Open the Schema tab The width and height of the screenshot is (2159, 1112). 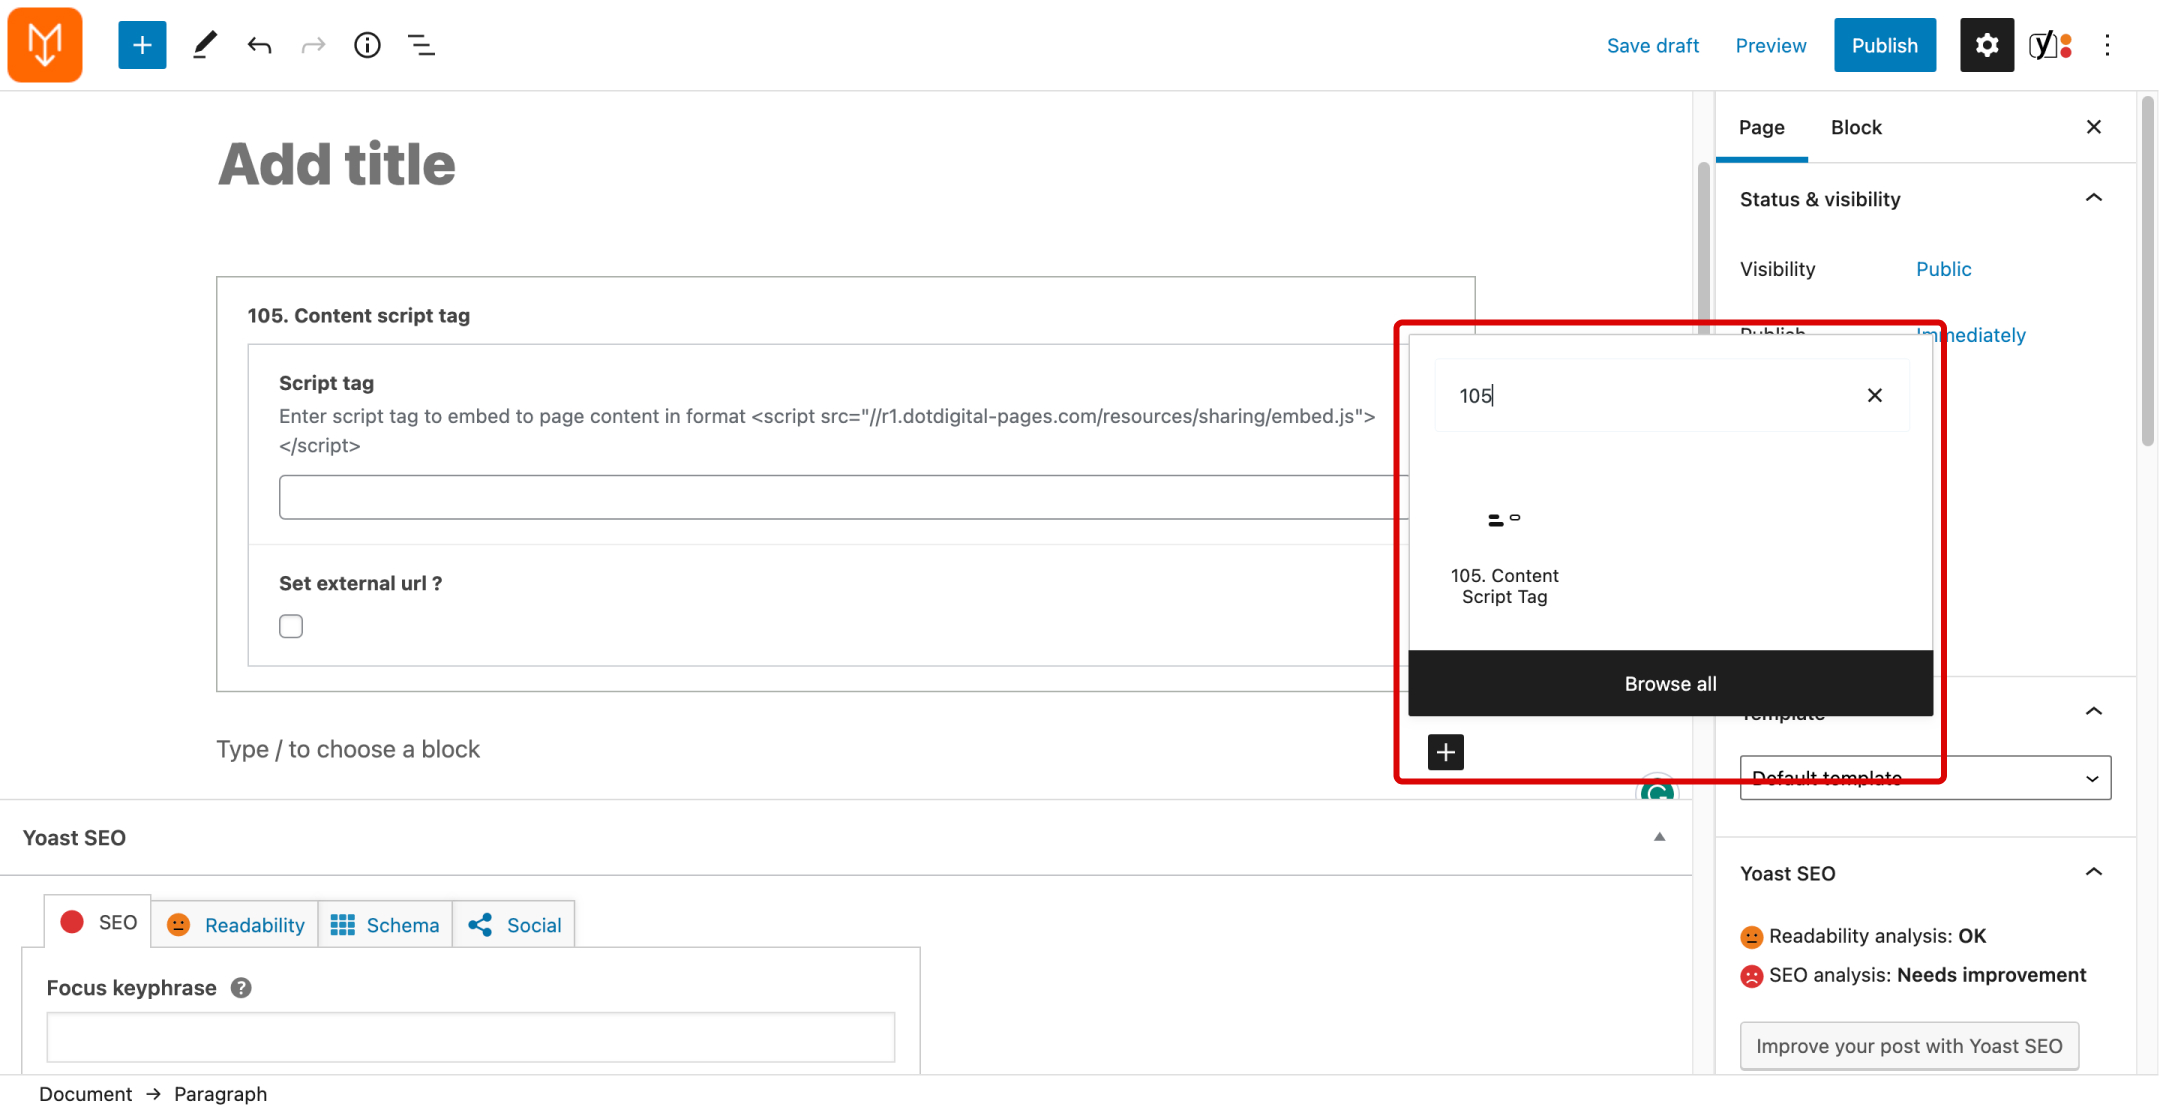coord(385,925)
